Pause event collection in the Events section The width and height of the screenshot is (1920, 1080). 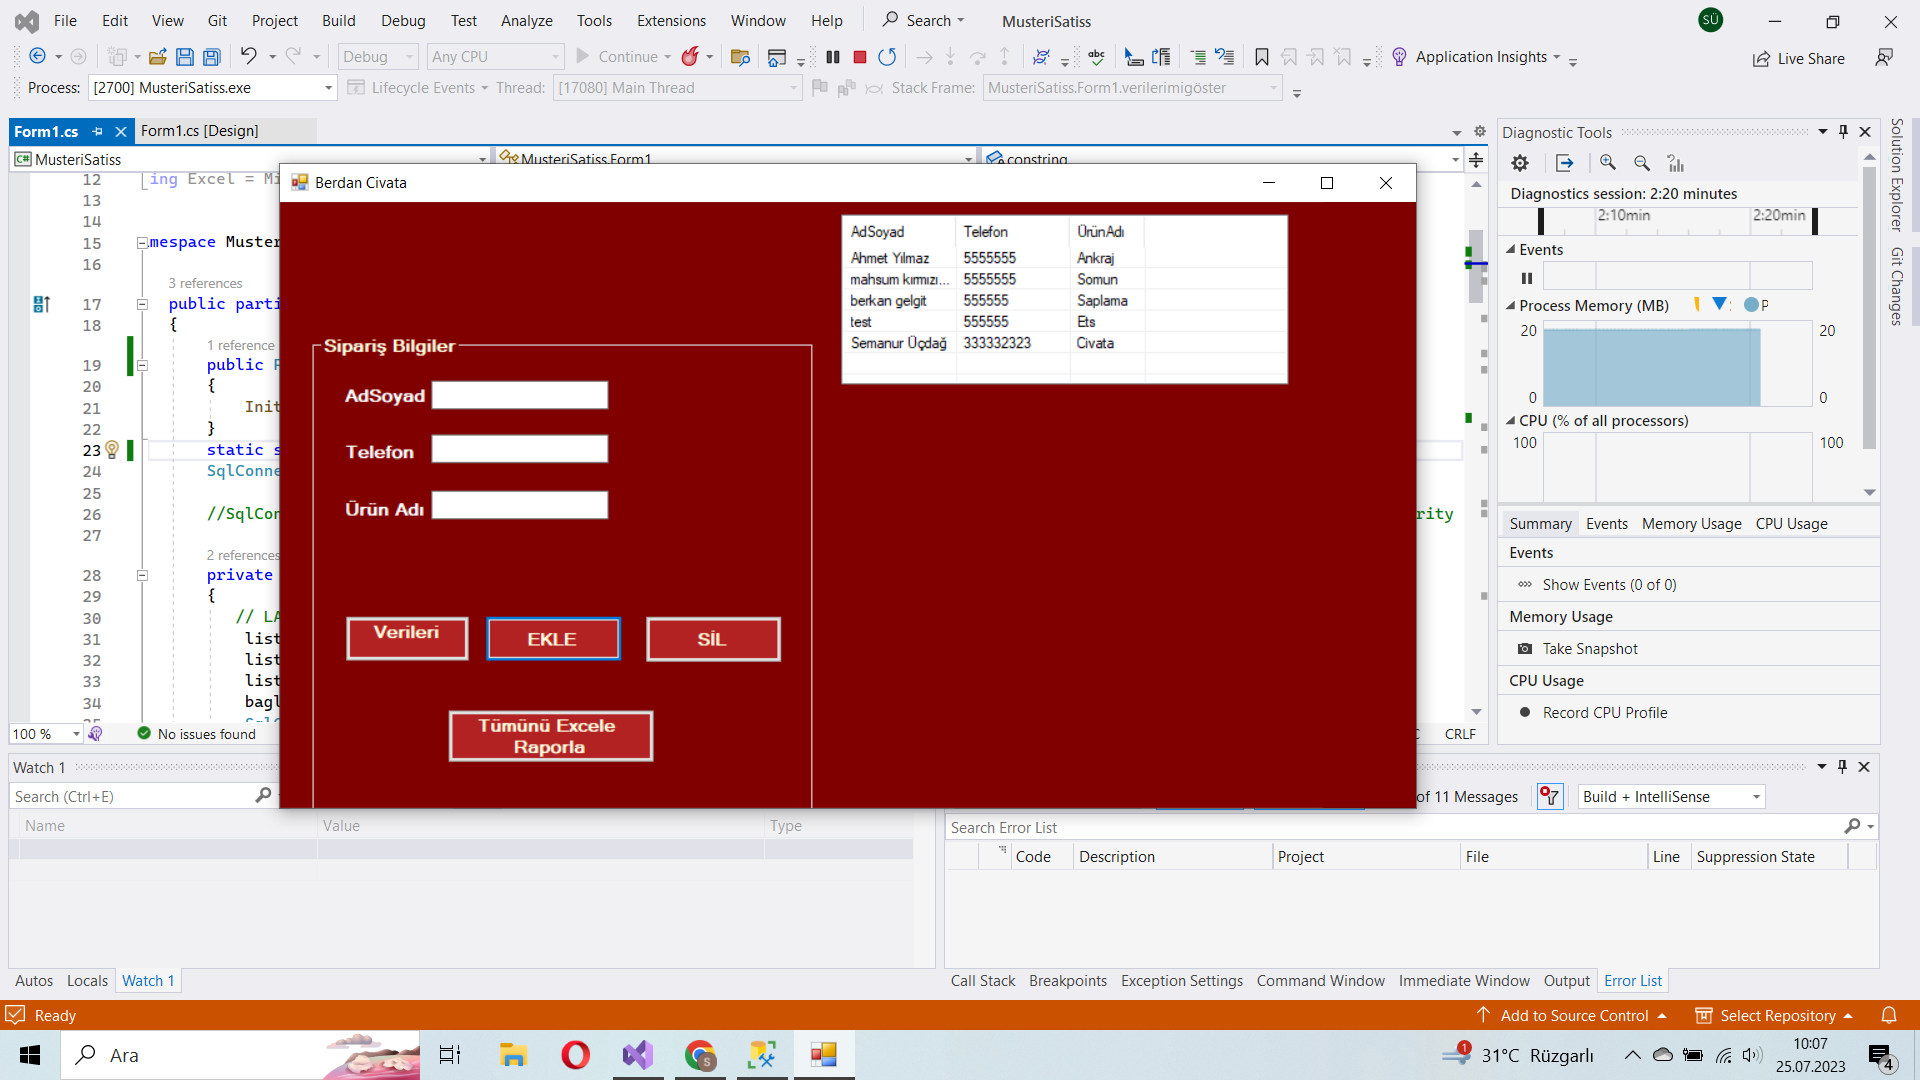coord(1527,278)
